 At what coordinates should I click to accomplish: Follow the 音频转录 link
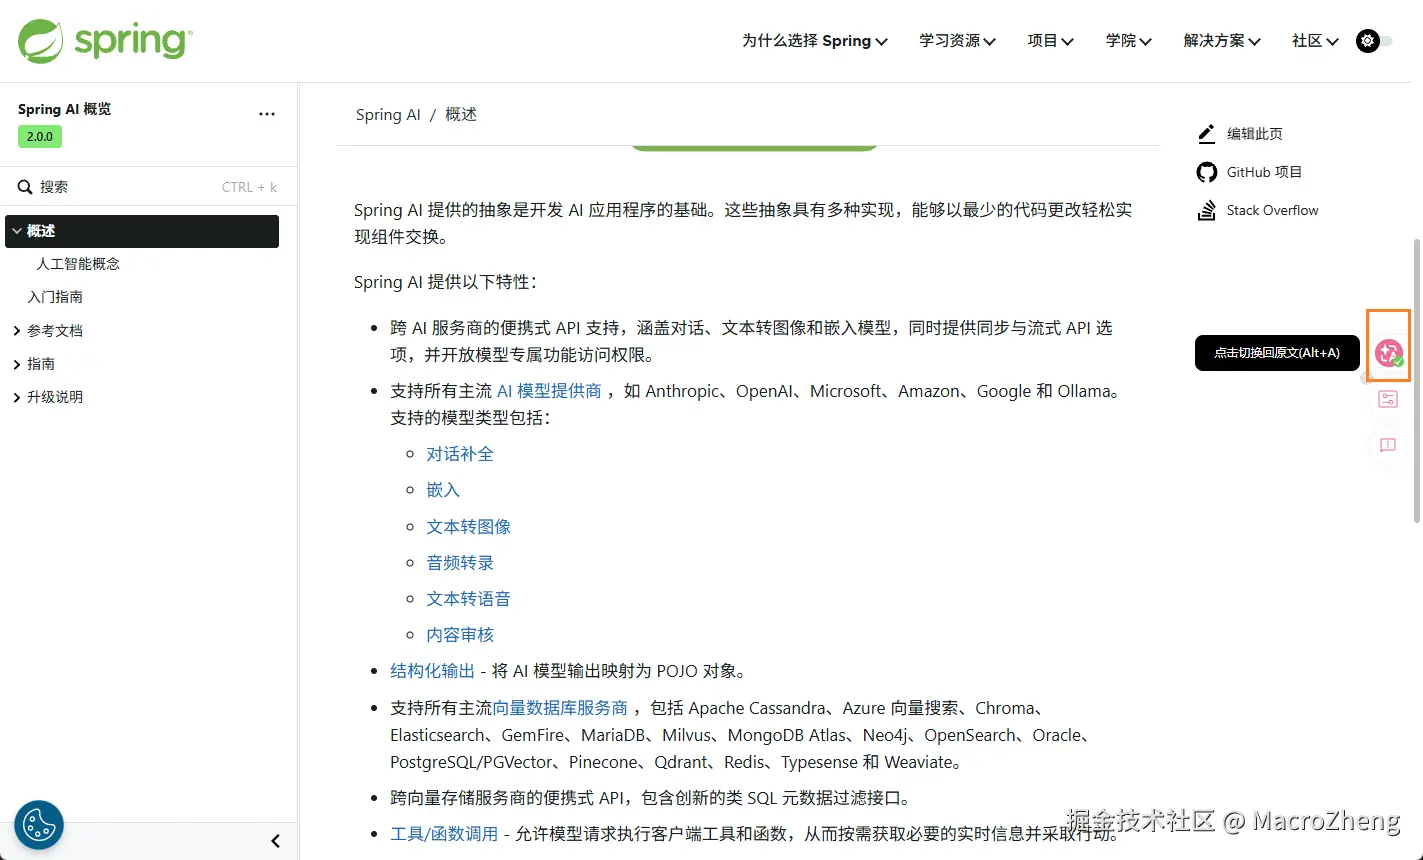(x=460, y=563)
